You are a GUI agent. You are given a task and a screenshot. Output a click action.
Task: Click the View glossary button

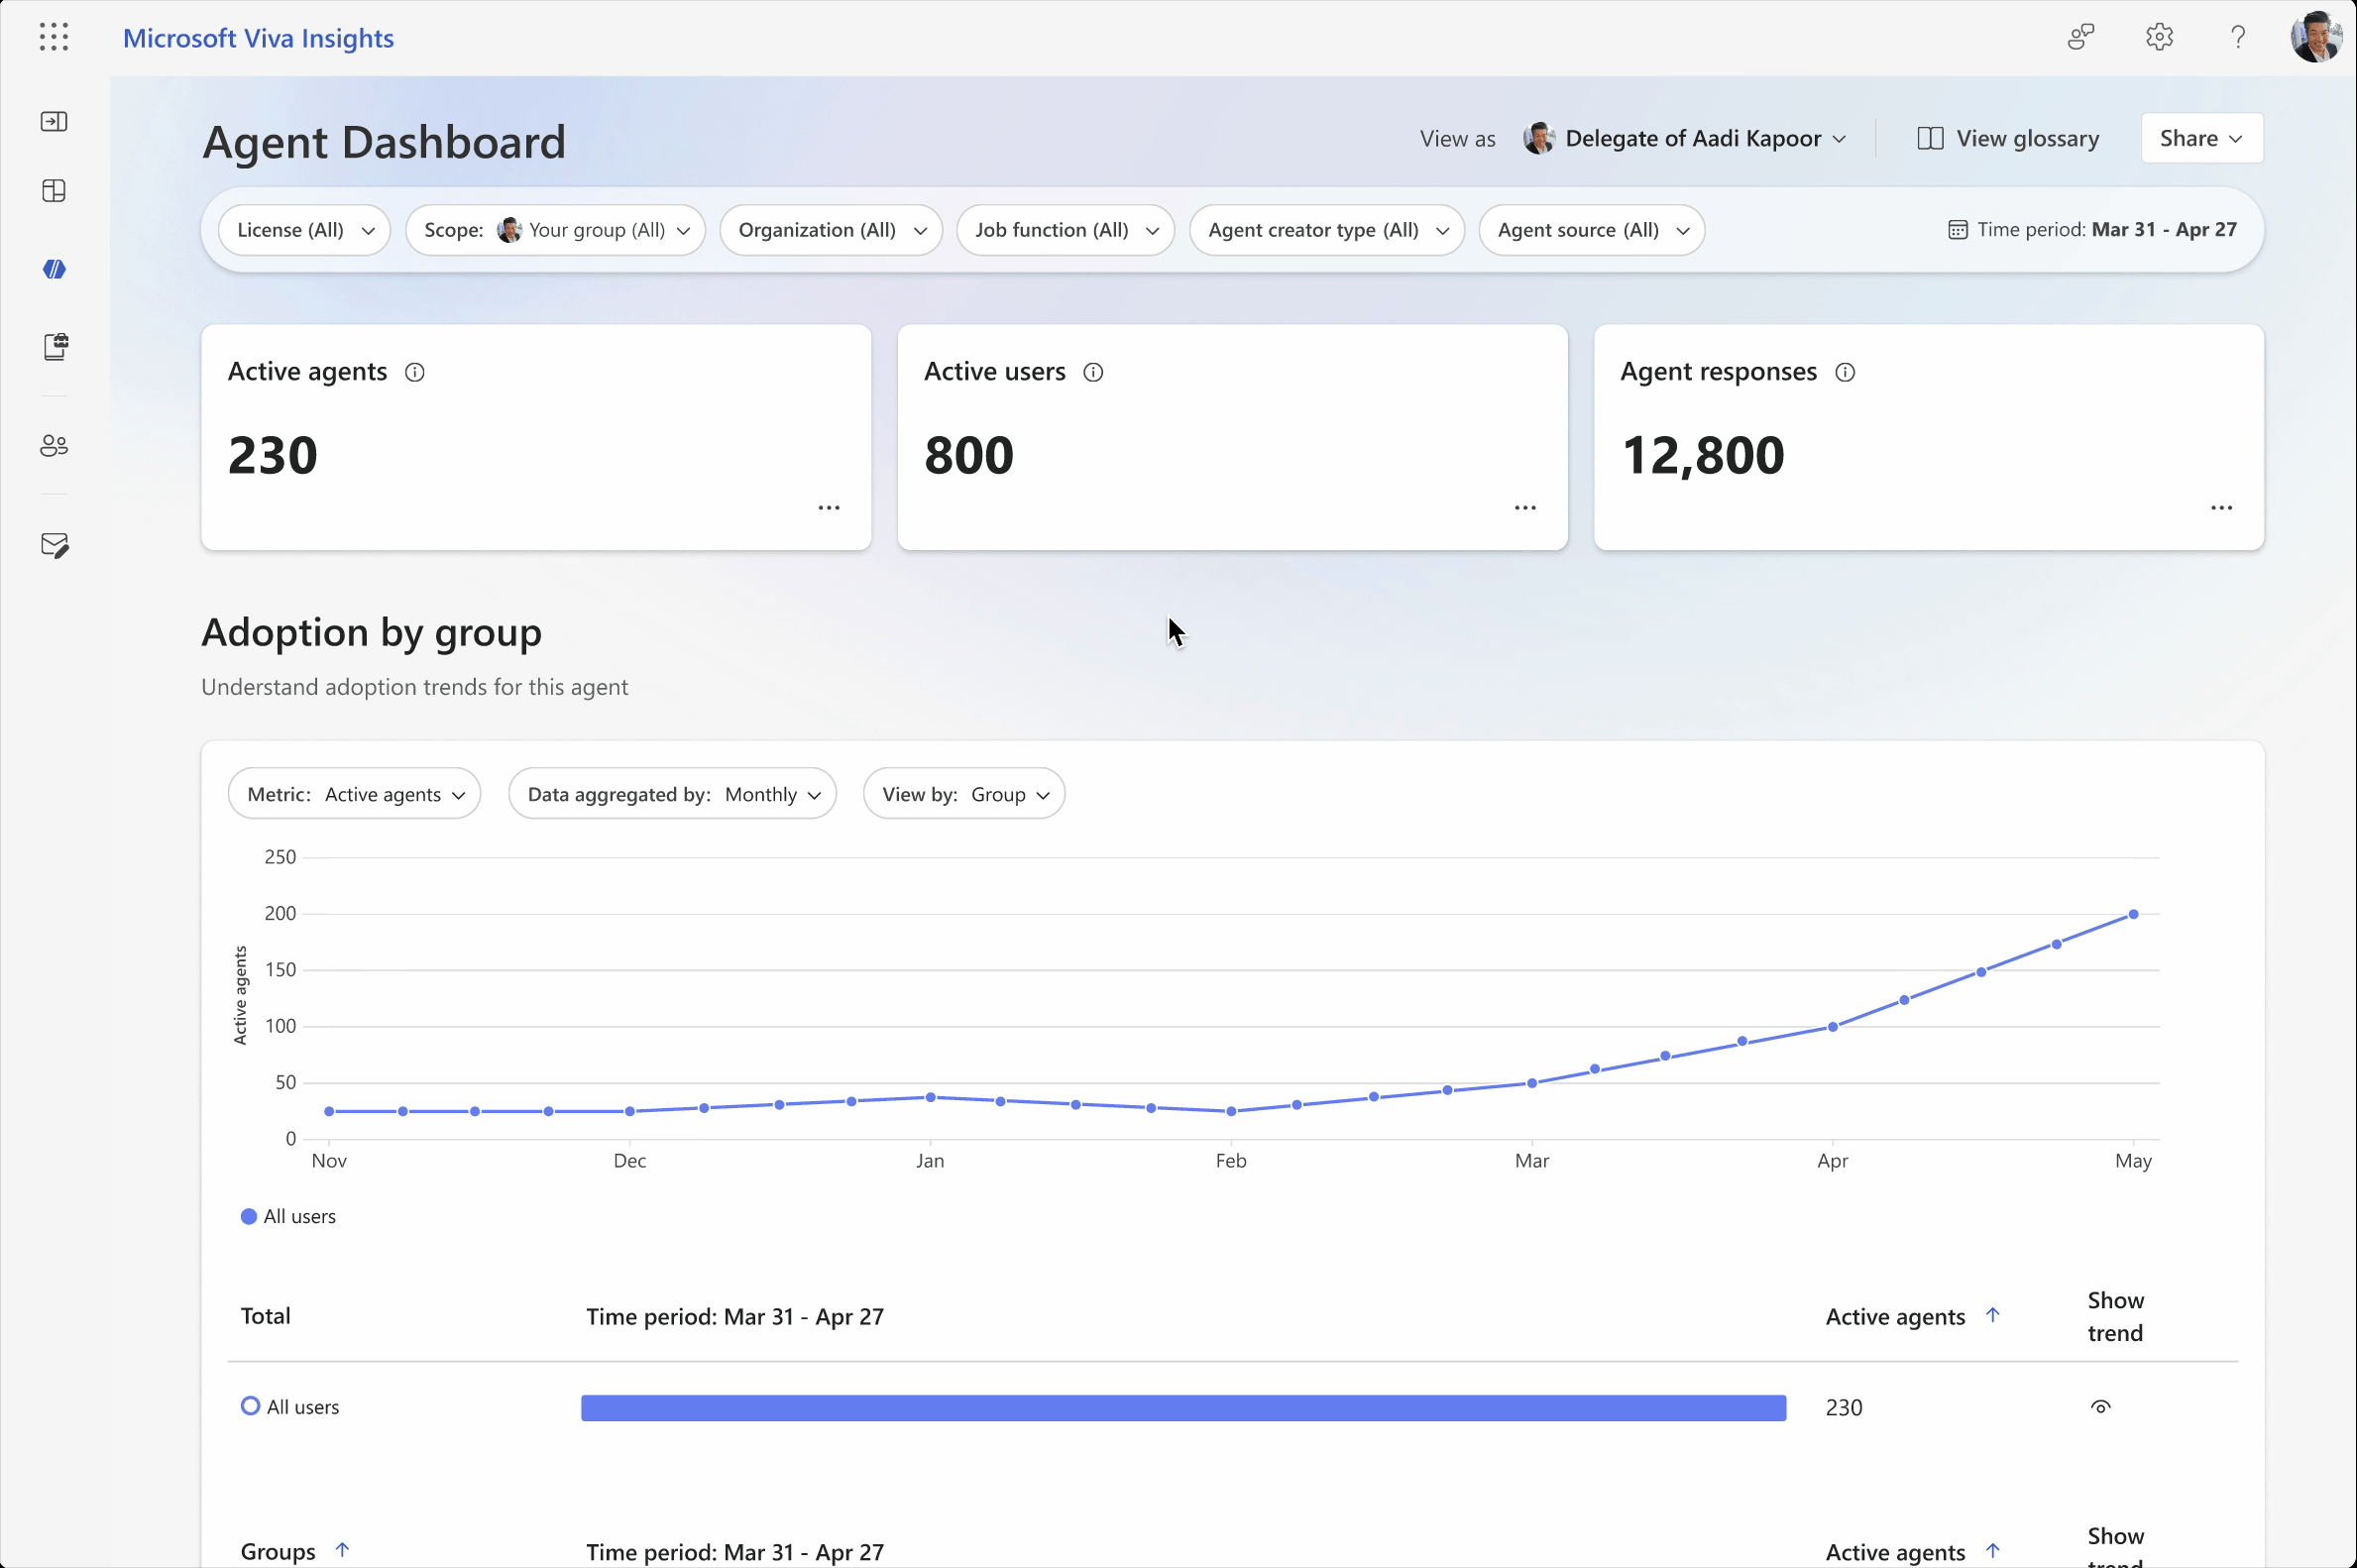pyautogui.click(x=2007, y=138)
